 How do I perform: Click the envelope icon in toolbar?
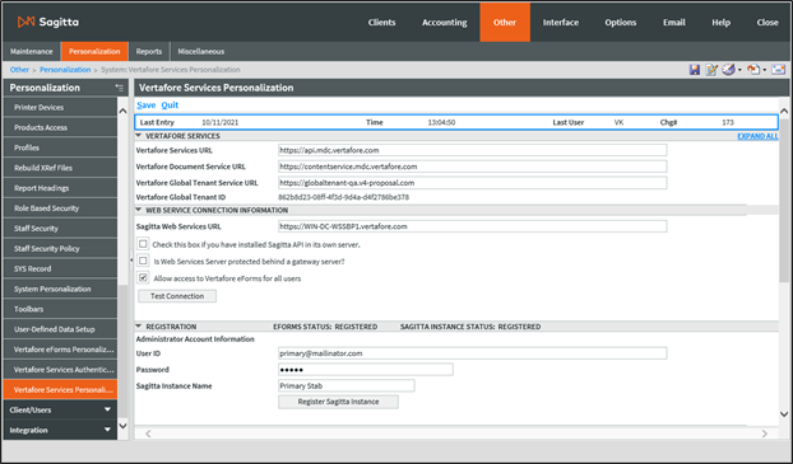click(x=778, y=70)
